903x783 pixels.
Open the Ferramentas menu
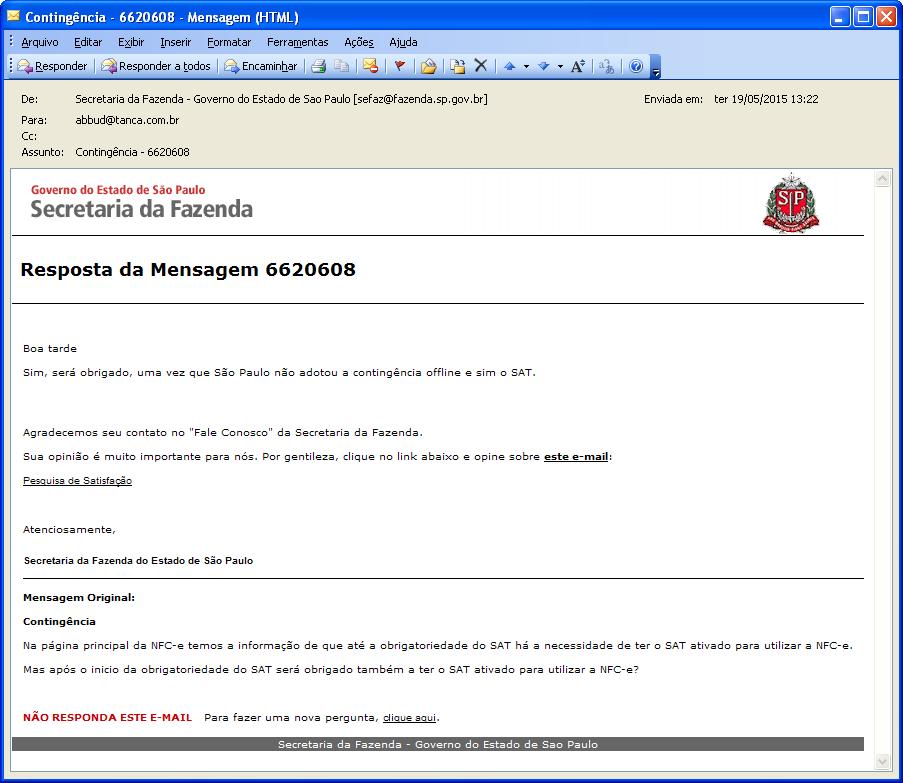[297, 42]
